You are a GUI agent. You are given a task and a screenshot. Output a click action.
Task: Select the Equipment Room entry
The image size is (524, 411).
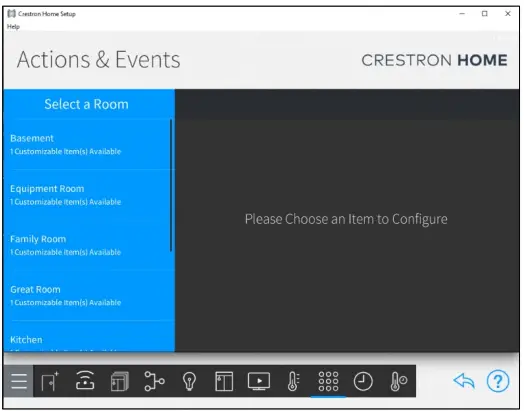[x=87, y=195]
